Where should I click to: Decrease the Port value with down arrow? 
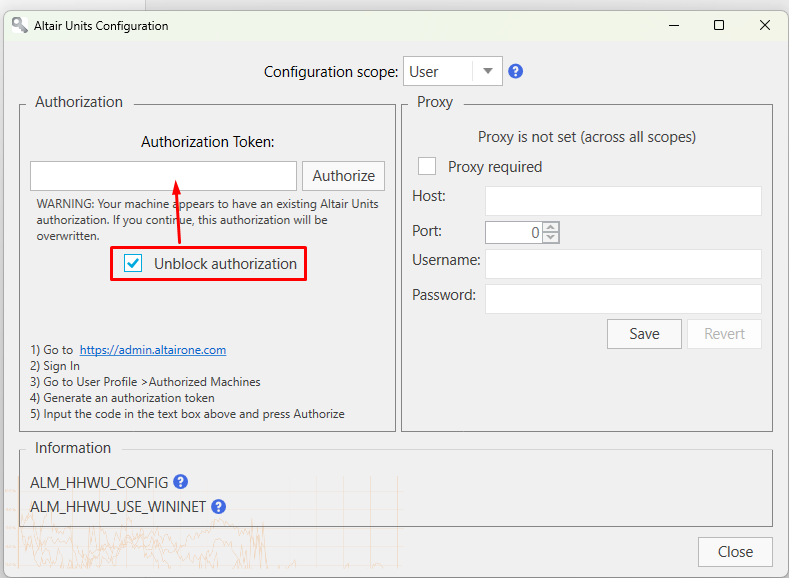click(x=551, y=237)
